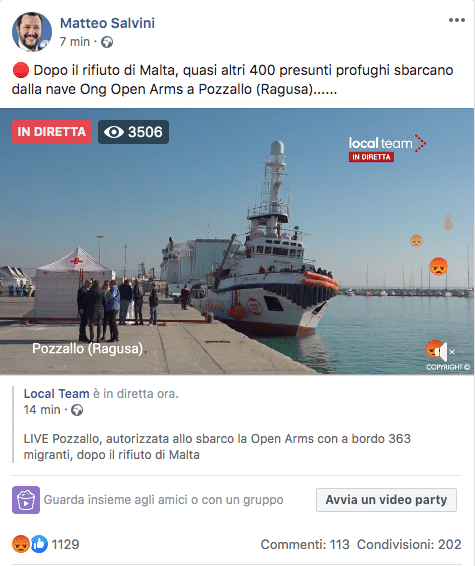
Task: Click the 14 min shared post timestamp
Action: [x=42, y=410]
